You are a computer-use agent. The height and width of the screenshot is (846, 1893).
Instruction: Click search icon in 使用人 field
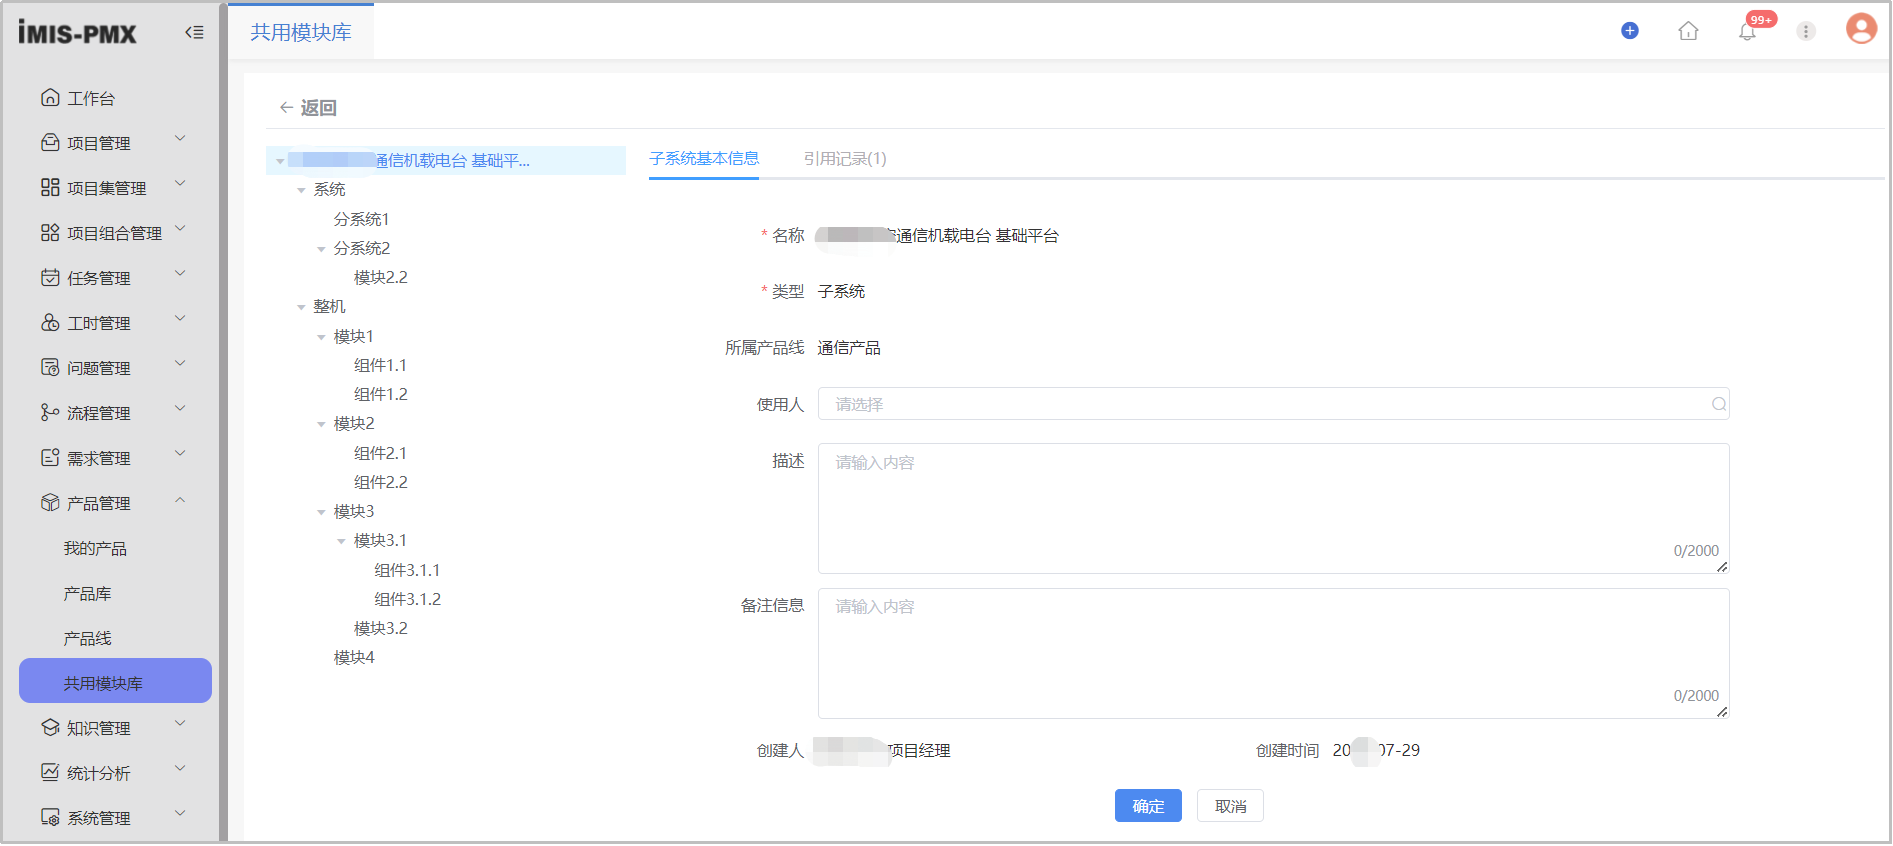(x=1718, y=404)
